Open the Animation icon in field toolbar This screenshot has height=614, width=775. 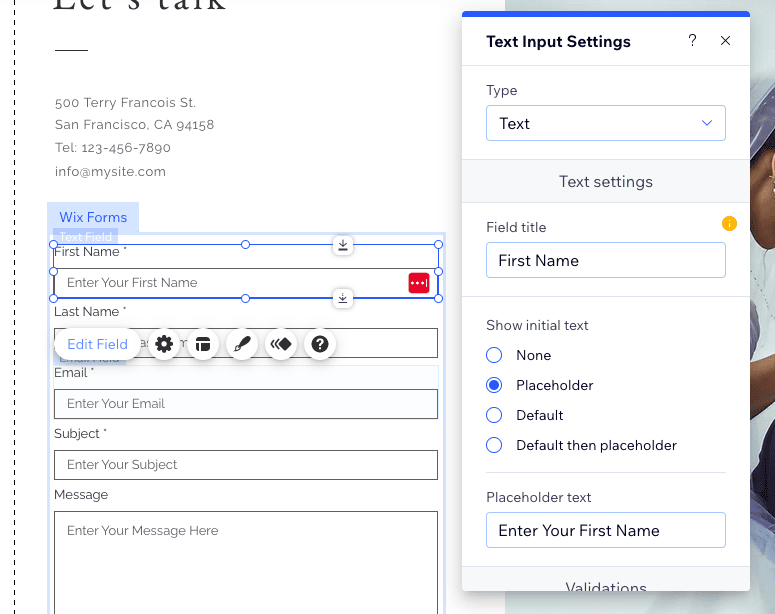(x=281, y=344)
